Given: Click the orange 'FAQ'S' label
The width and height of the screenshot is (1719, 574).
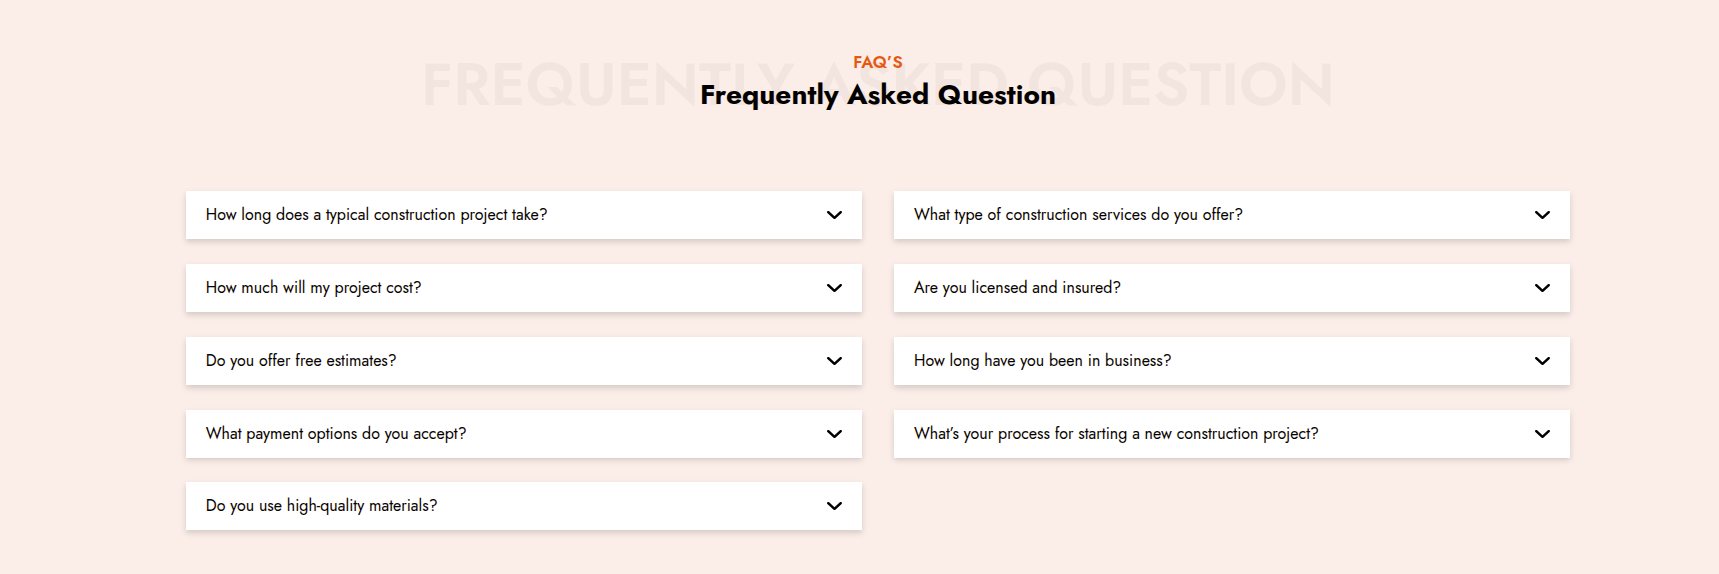Looking at the screenshot, I should coord(877,62).
